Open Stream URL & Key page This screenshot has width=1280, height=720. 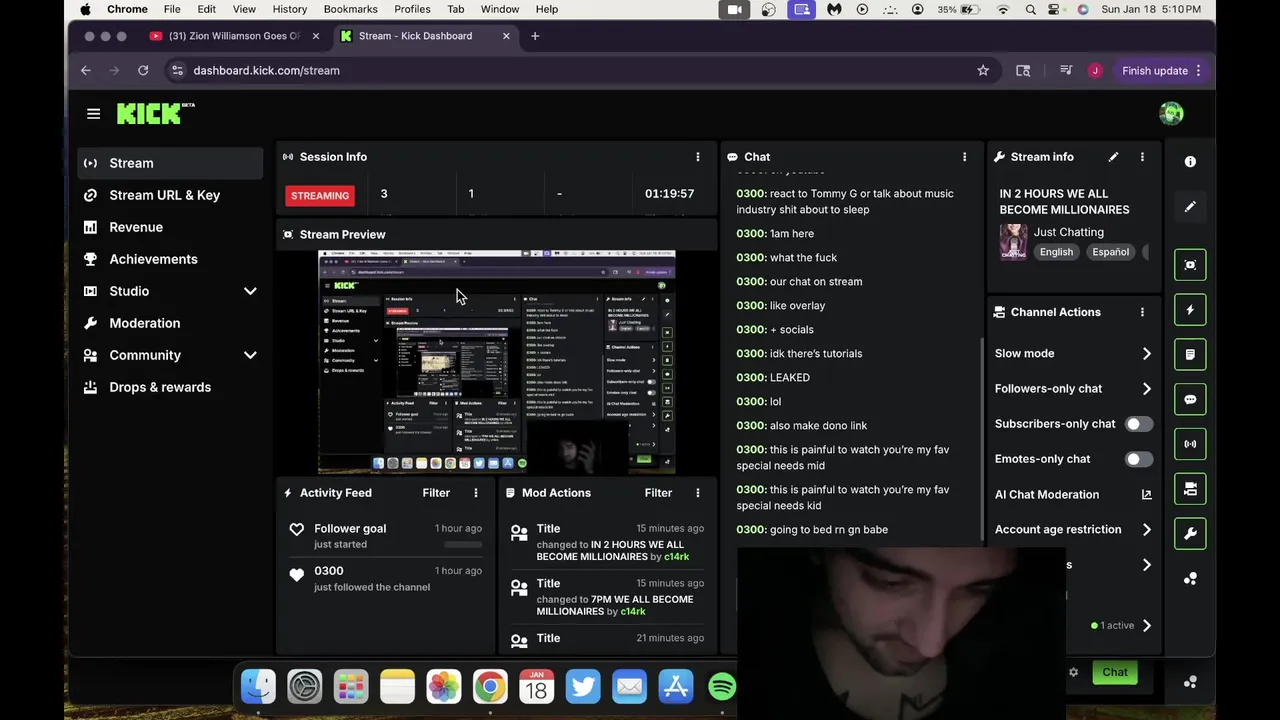tap(171, 195)
